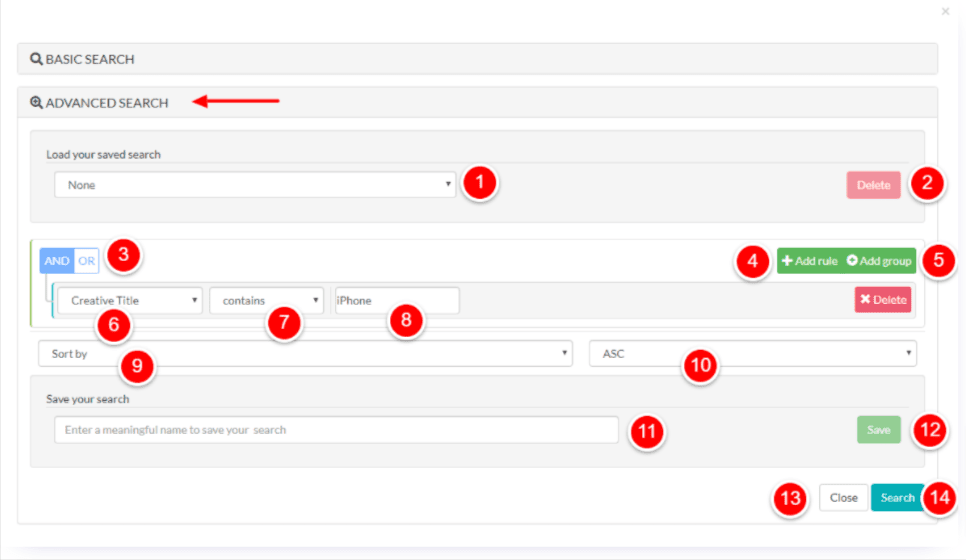This screenshot has height=560, width=966.
Task: Click the Basic Search magnifier icon
Action: click(36, 59)
